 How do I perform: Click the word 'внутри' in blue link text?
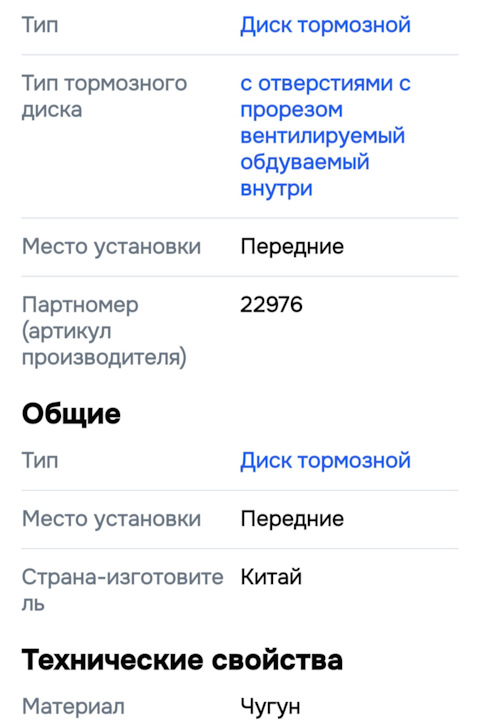(x=276, y=189)
